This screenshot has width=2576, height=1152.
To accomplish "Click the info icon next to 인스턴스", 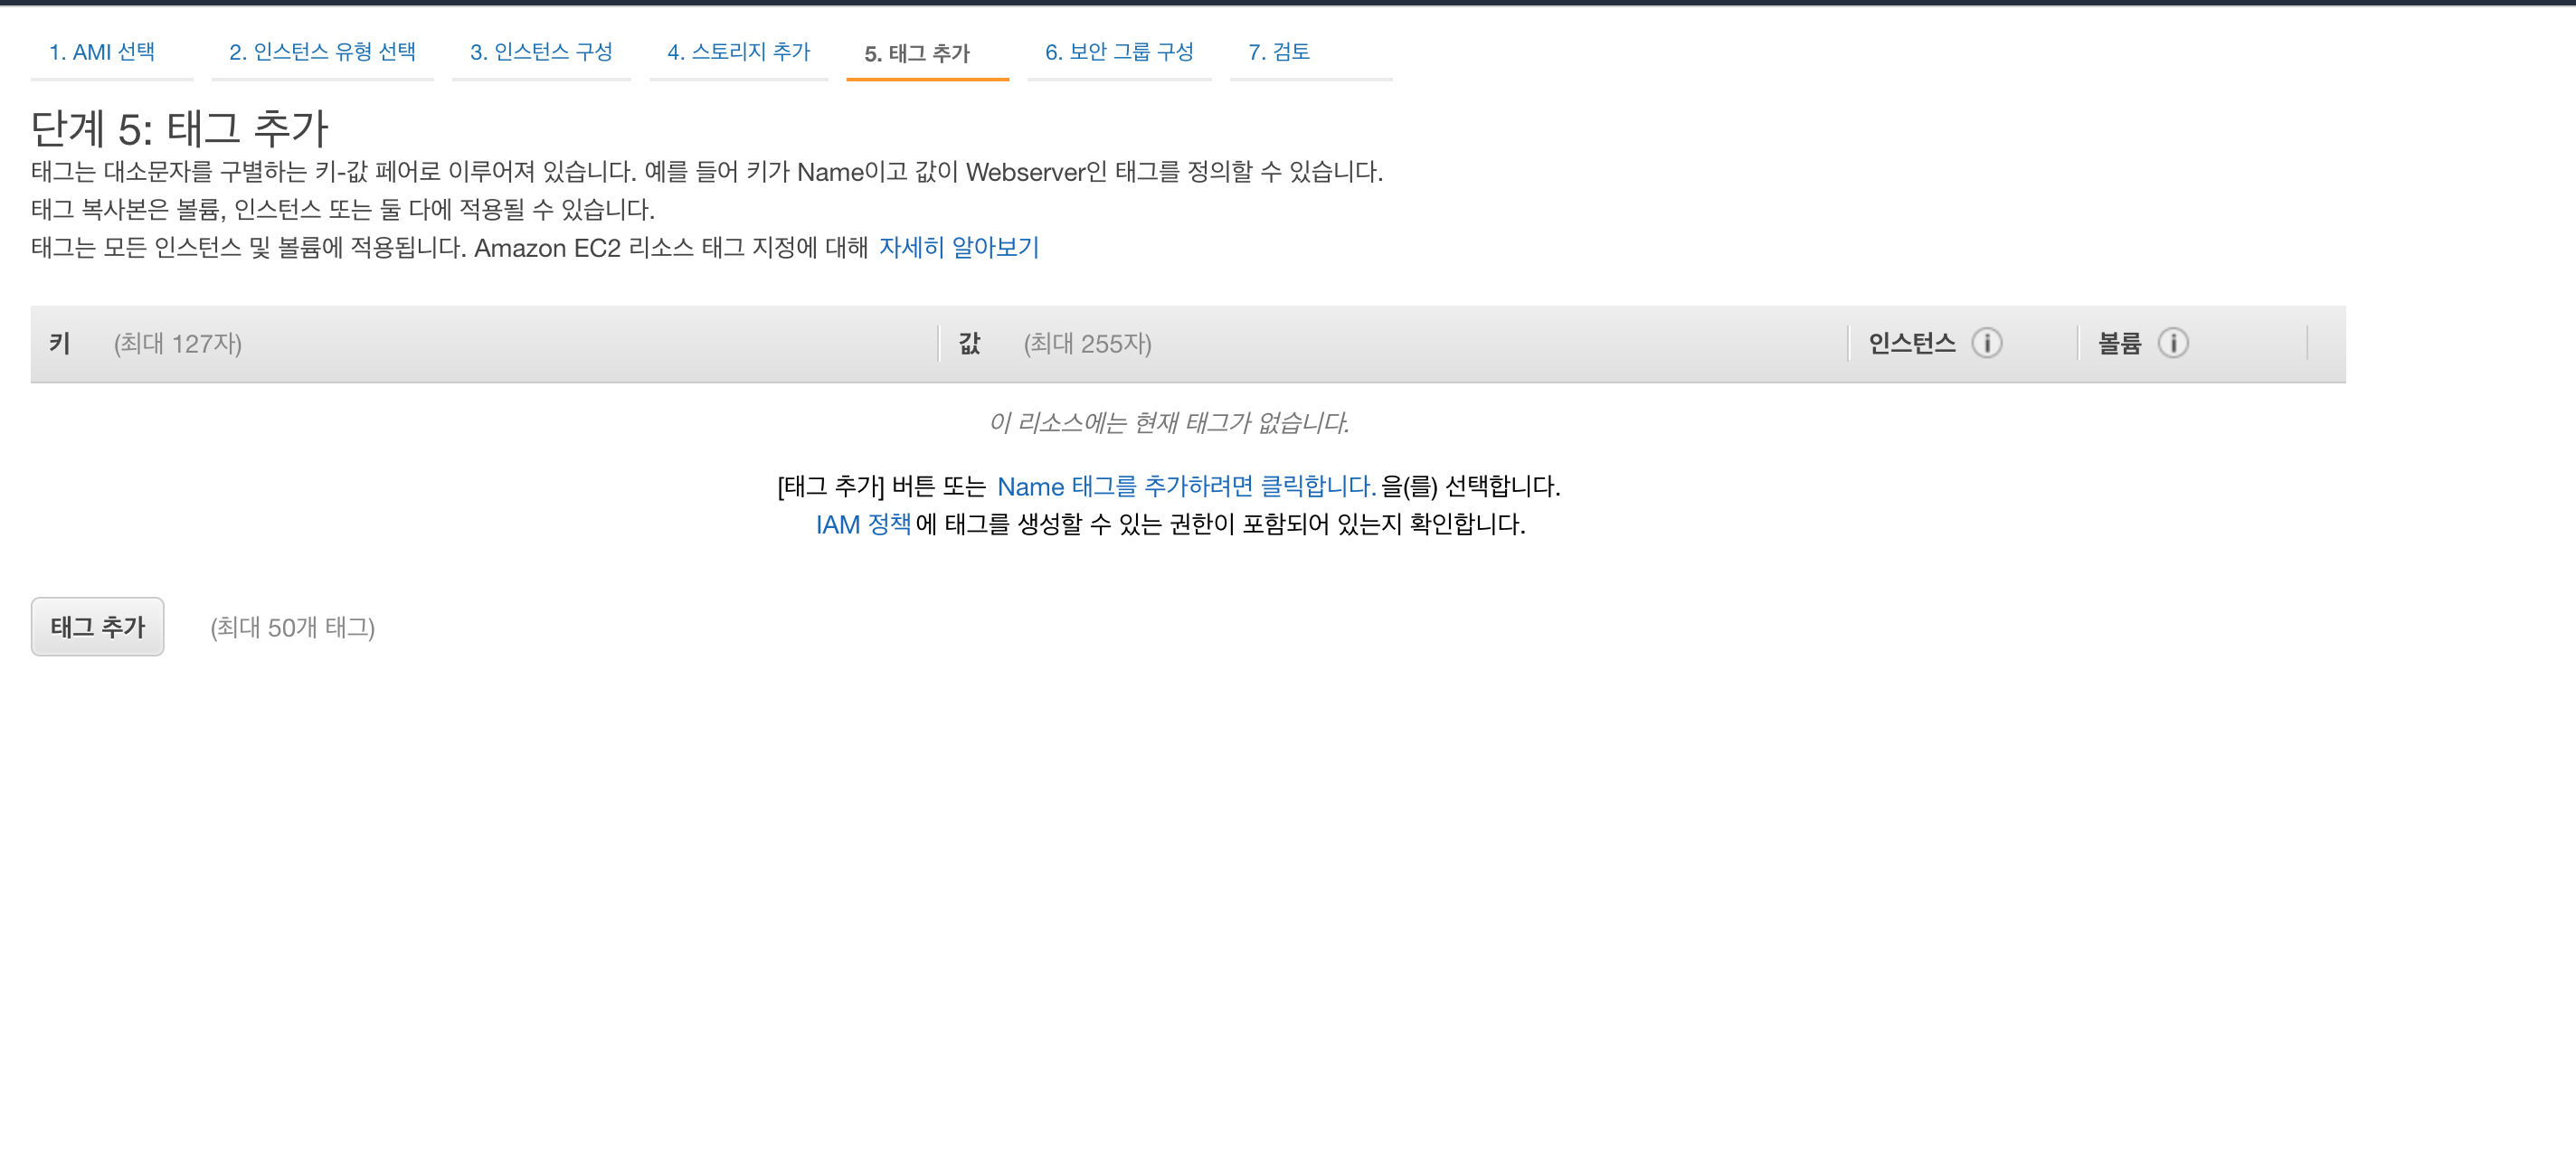I will (1986, 343).
